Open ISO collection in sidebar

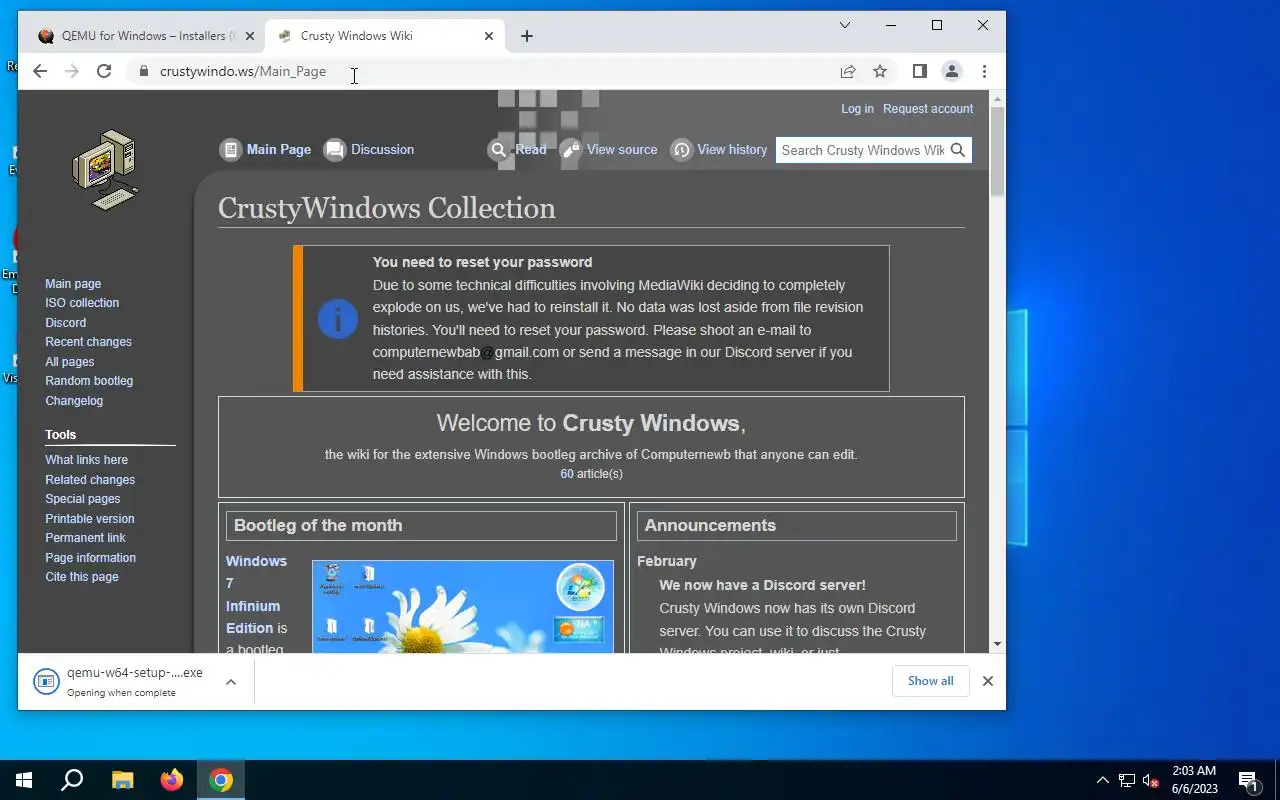pyautogui.click(x=82, y=303)
